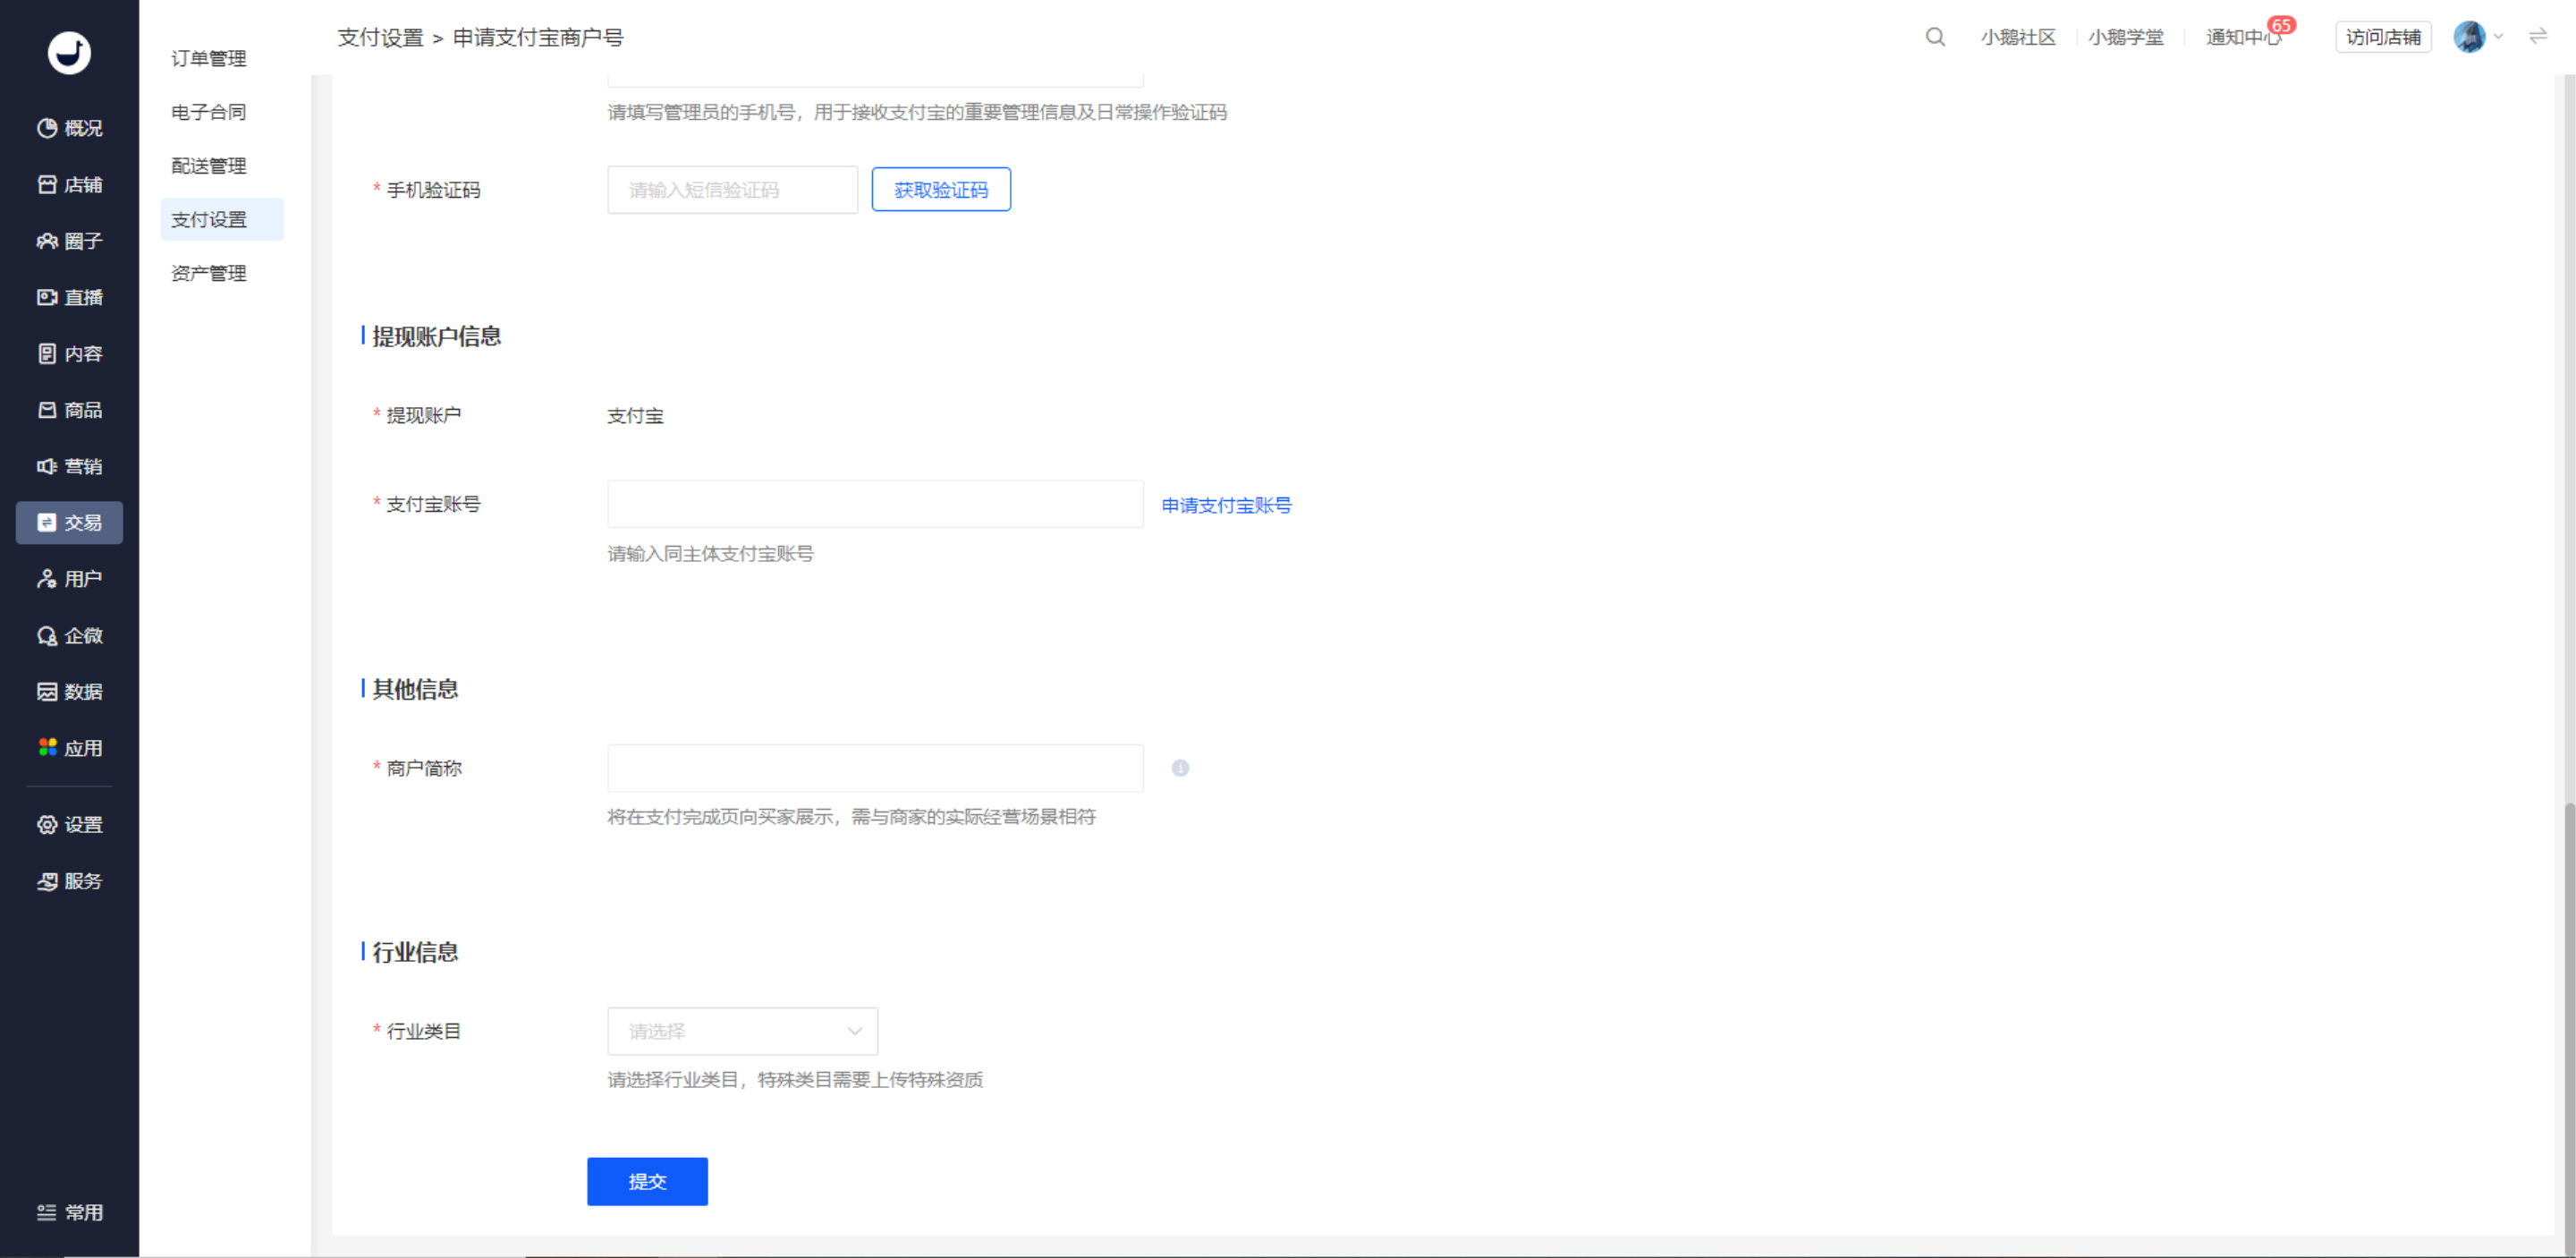The image size is (2576, 1258).
Task: Focus the 支付宝账号 input field
Action: pyautogui.click(x=875, y=504)
